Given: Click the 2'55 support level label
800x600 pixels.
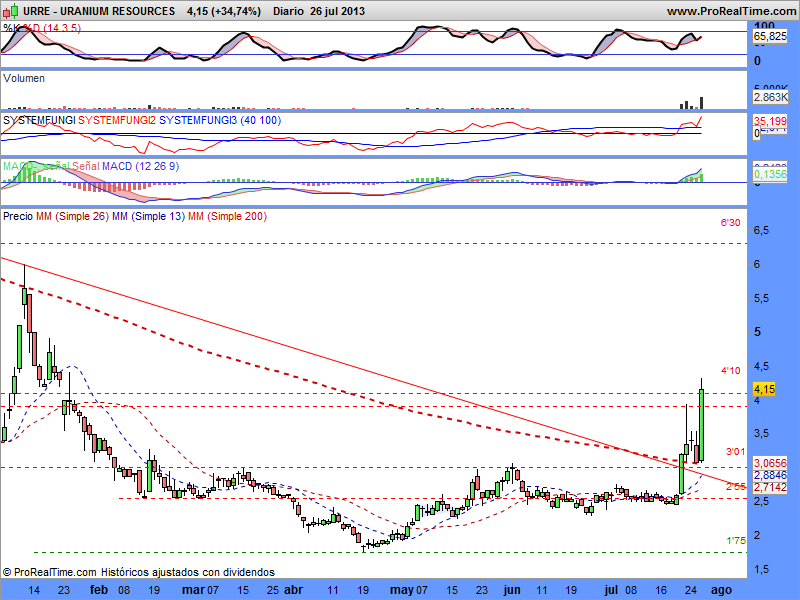Looking at the screenshot, I should [736, 487].
